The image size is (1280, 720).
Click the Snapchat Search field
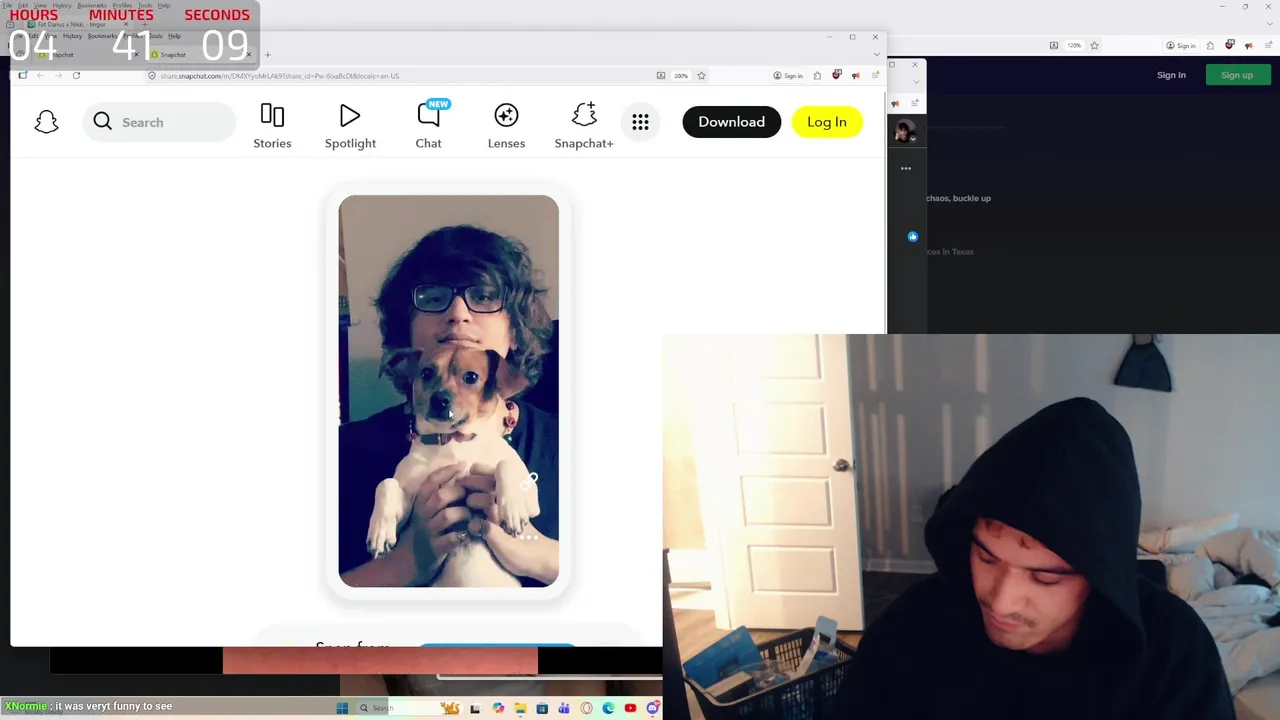pos(160,122)
